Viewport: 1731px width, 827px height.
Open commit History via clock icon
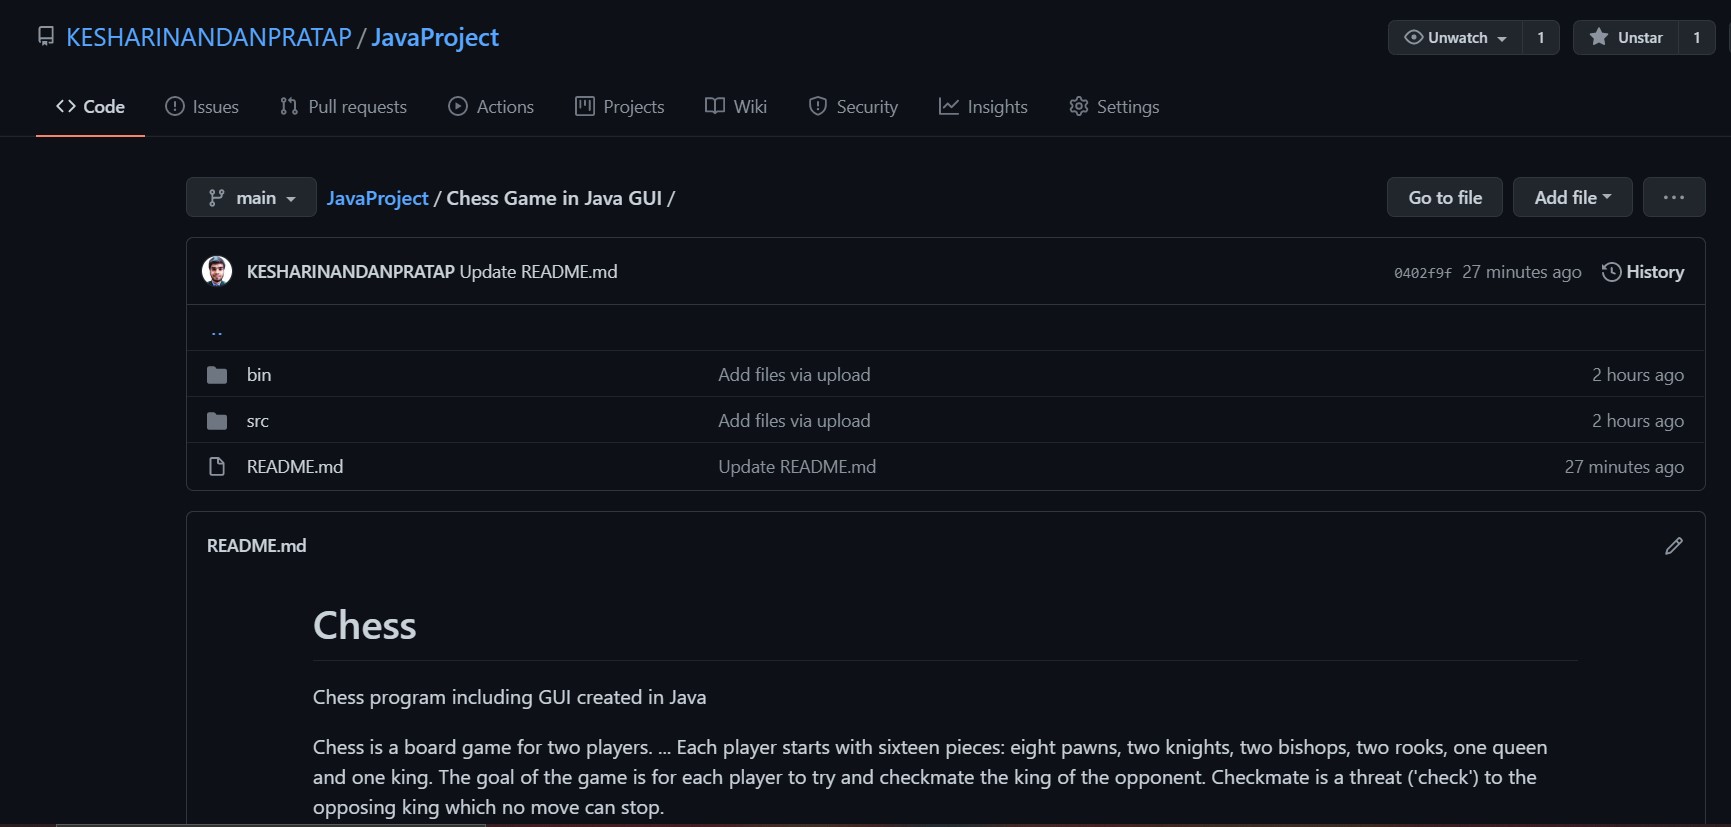point(1611,272)
